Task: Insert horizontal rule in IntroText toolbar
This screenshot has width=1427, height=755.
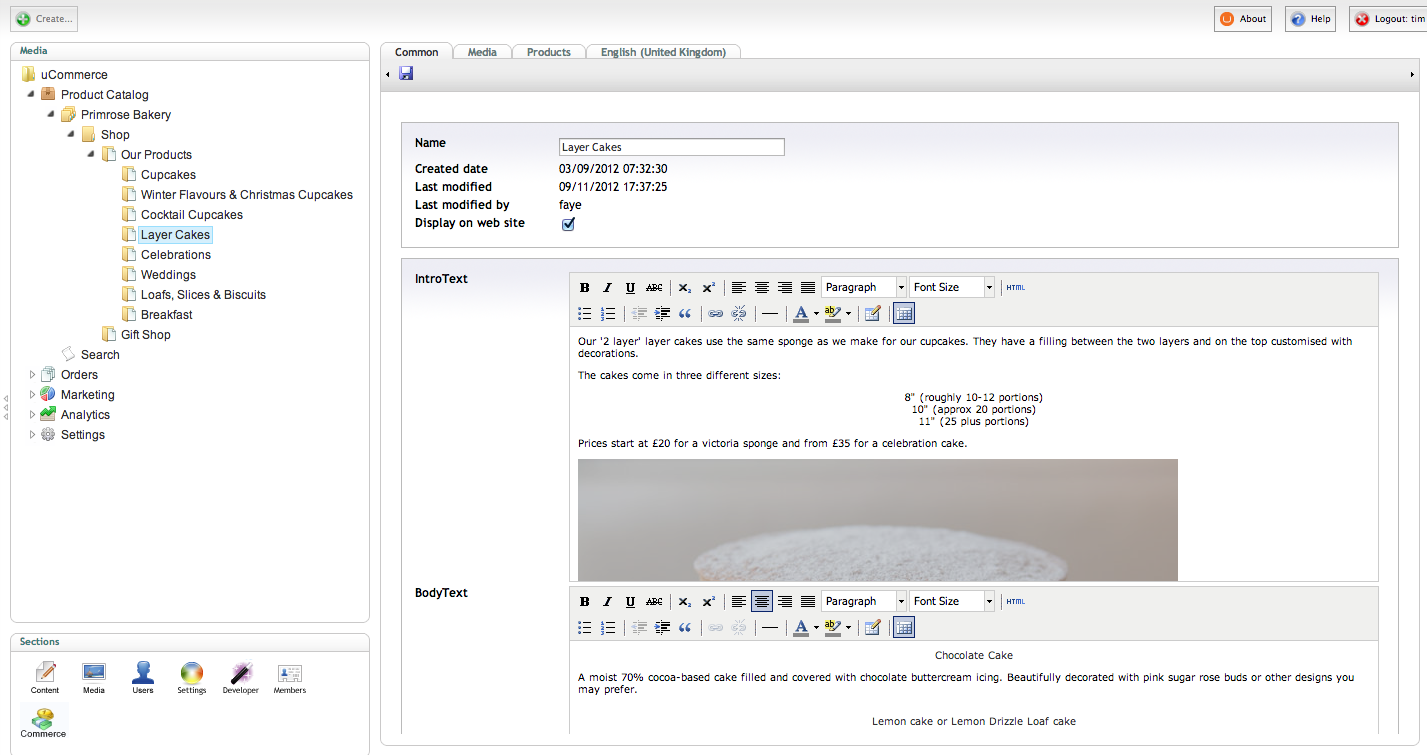Action: (769, 313)
